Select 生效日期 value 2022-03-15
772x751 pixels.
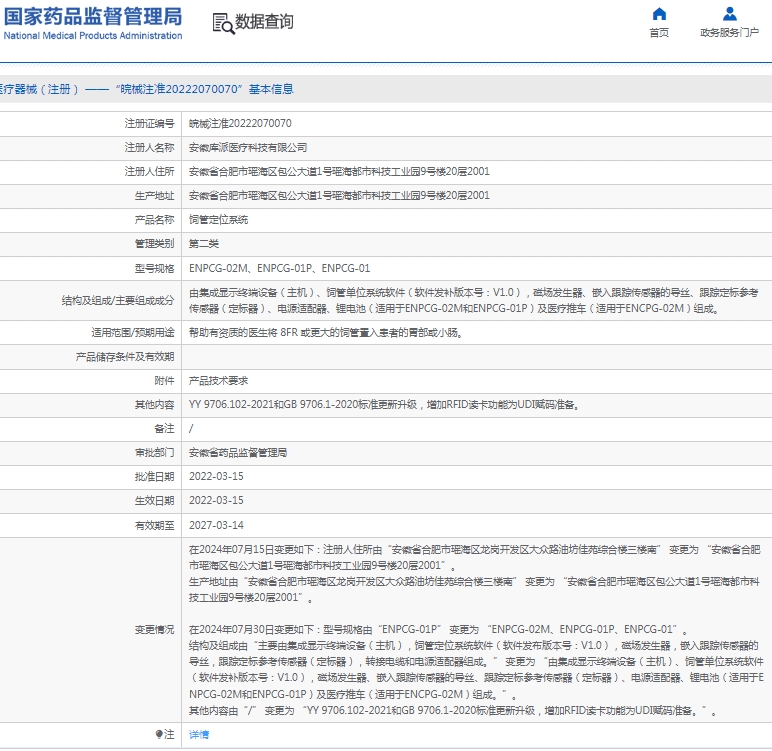(216, 500)
